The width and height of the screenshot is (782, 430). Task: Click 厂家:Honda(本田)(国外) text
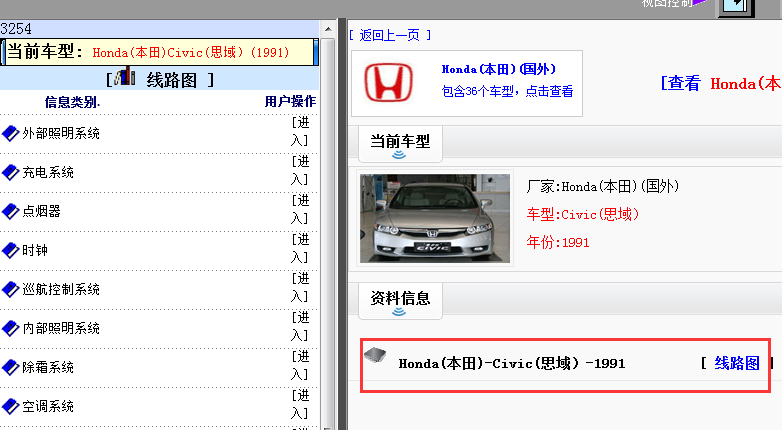click(602, 187)
